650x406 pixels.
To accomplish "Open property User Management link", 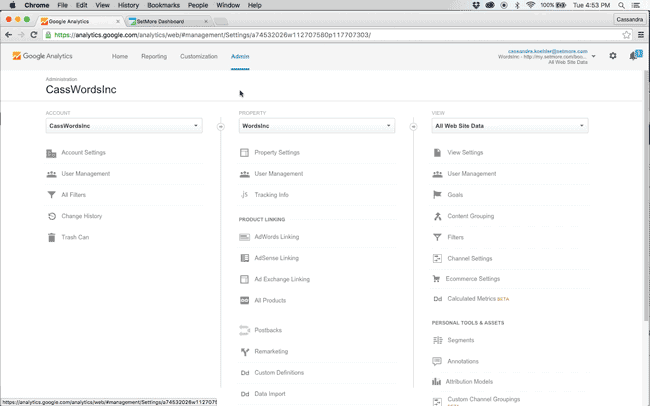I will [279, 174].
